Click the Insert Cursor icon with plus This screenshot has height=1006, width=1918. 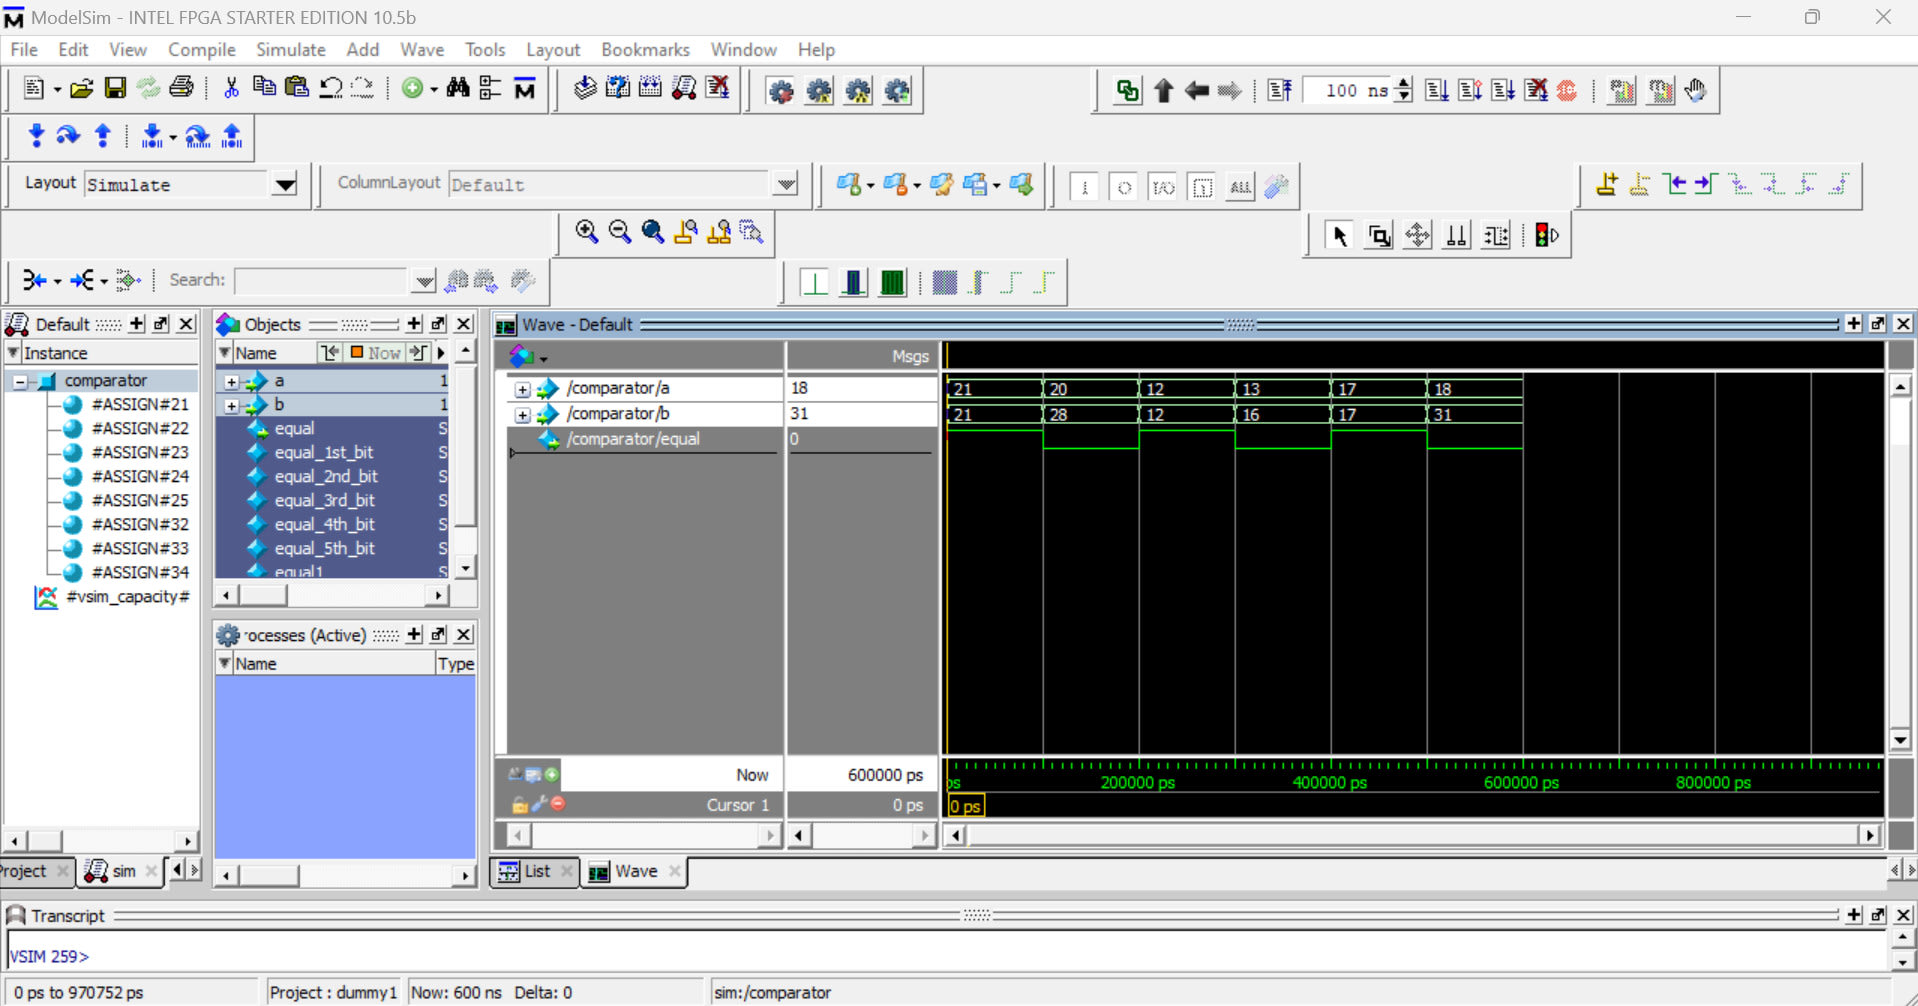click(1606, 184)
